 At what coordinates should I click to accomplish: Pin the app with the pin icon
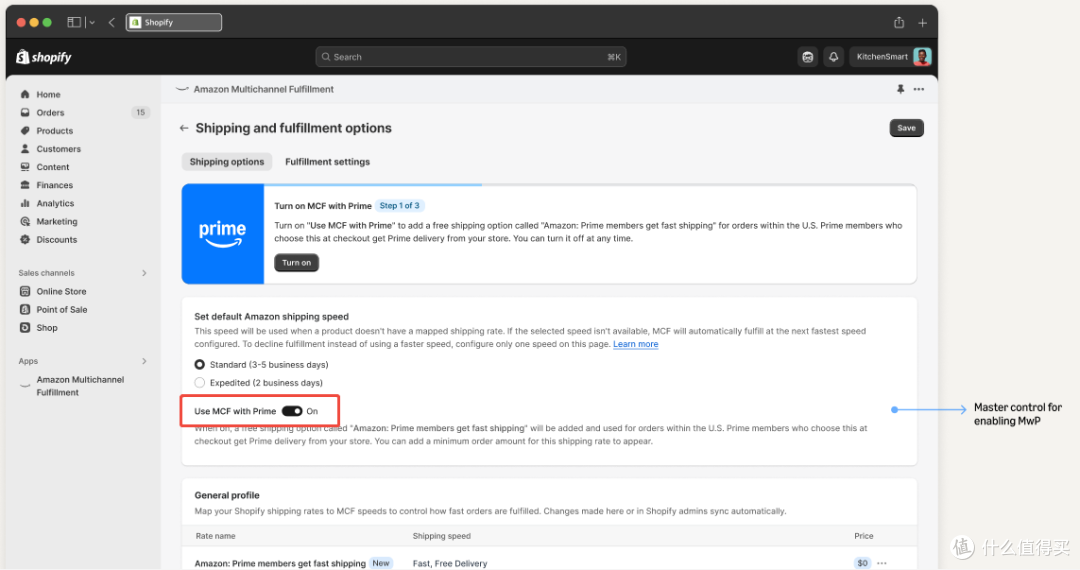click(x=900, y=89)
